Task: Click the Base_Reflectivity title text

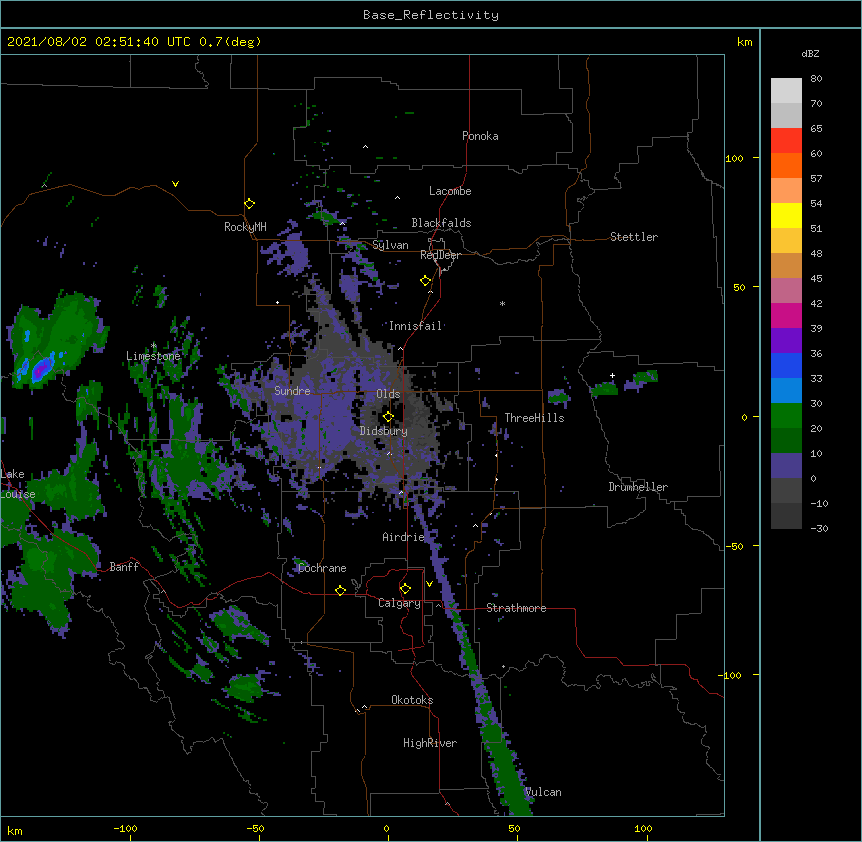Action: (x=430, y=15)
